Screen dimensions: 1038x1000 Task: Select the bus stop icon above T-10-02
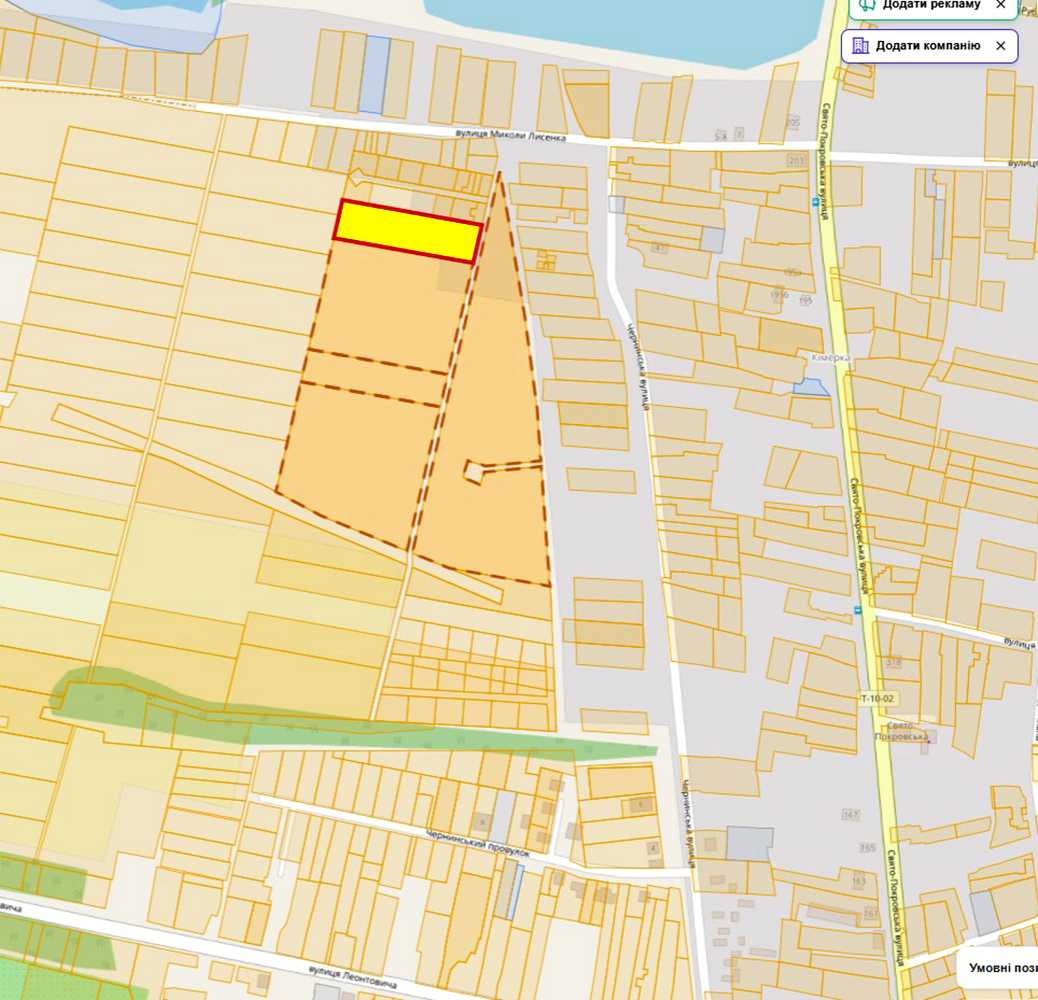coord(857,610)
